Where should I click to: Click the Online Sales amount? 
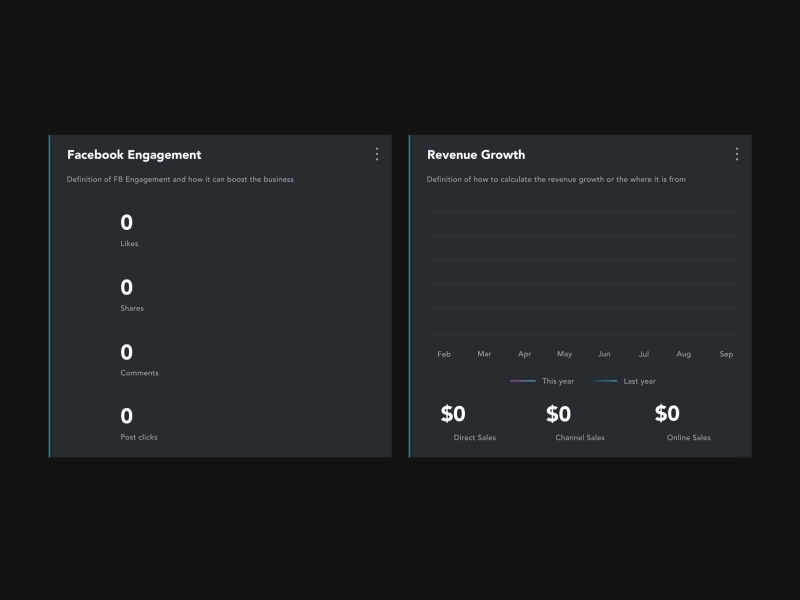pos(667,414)
